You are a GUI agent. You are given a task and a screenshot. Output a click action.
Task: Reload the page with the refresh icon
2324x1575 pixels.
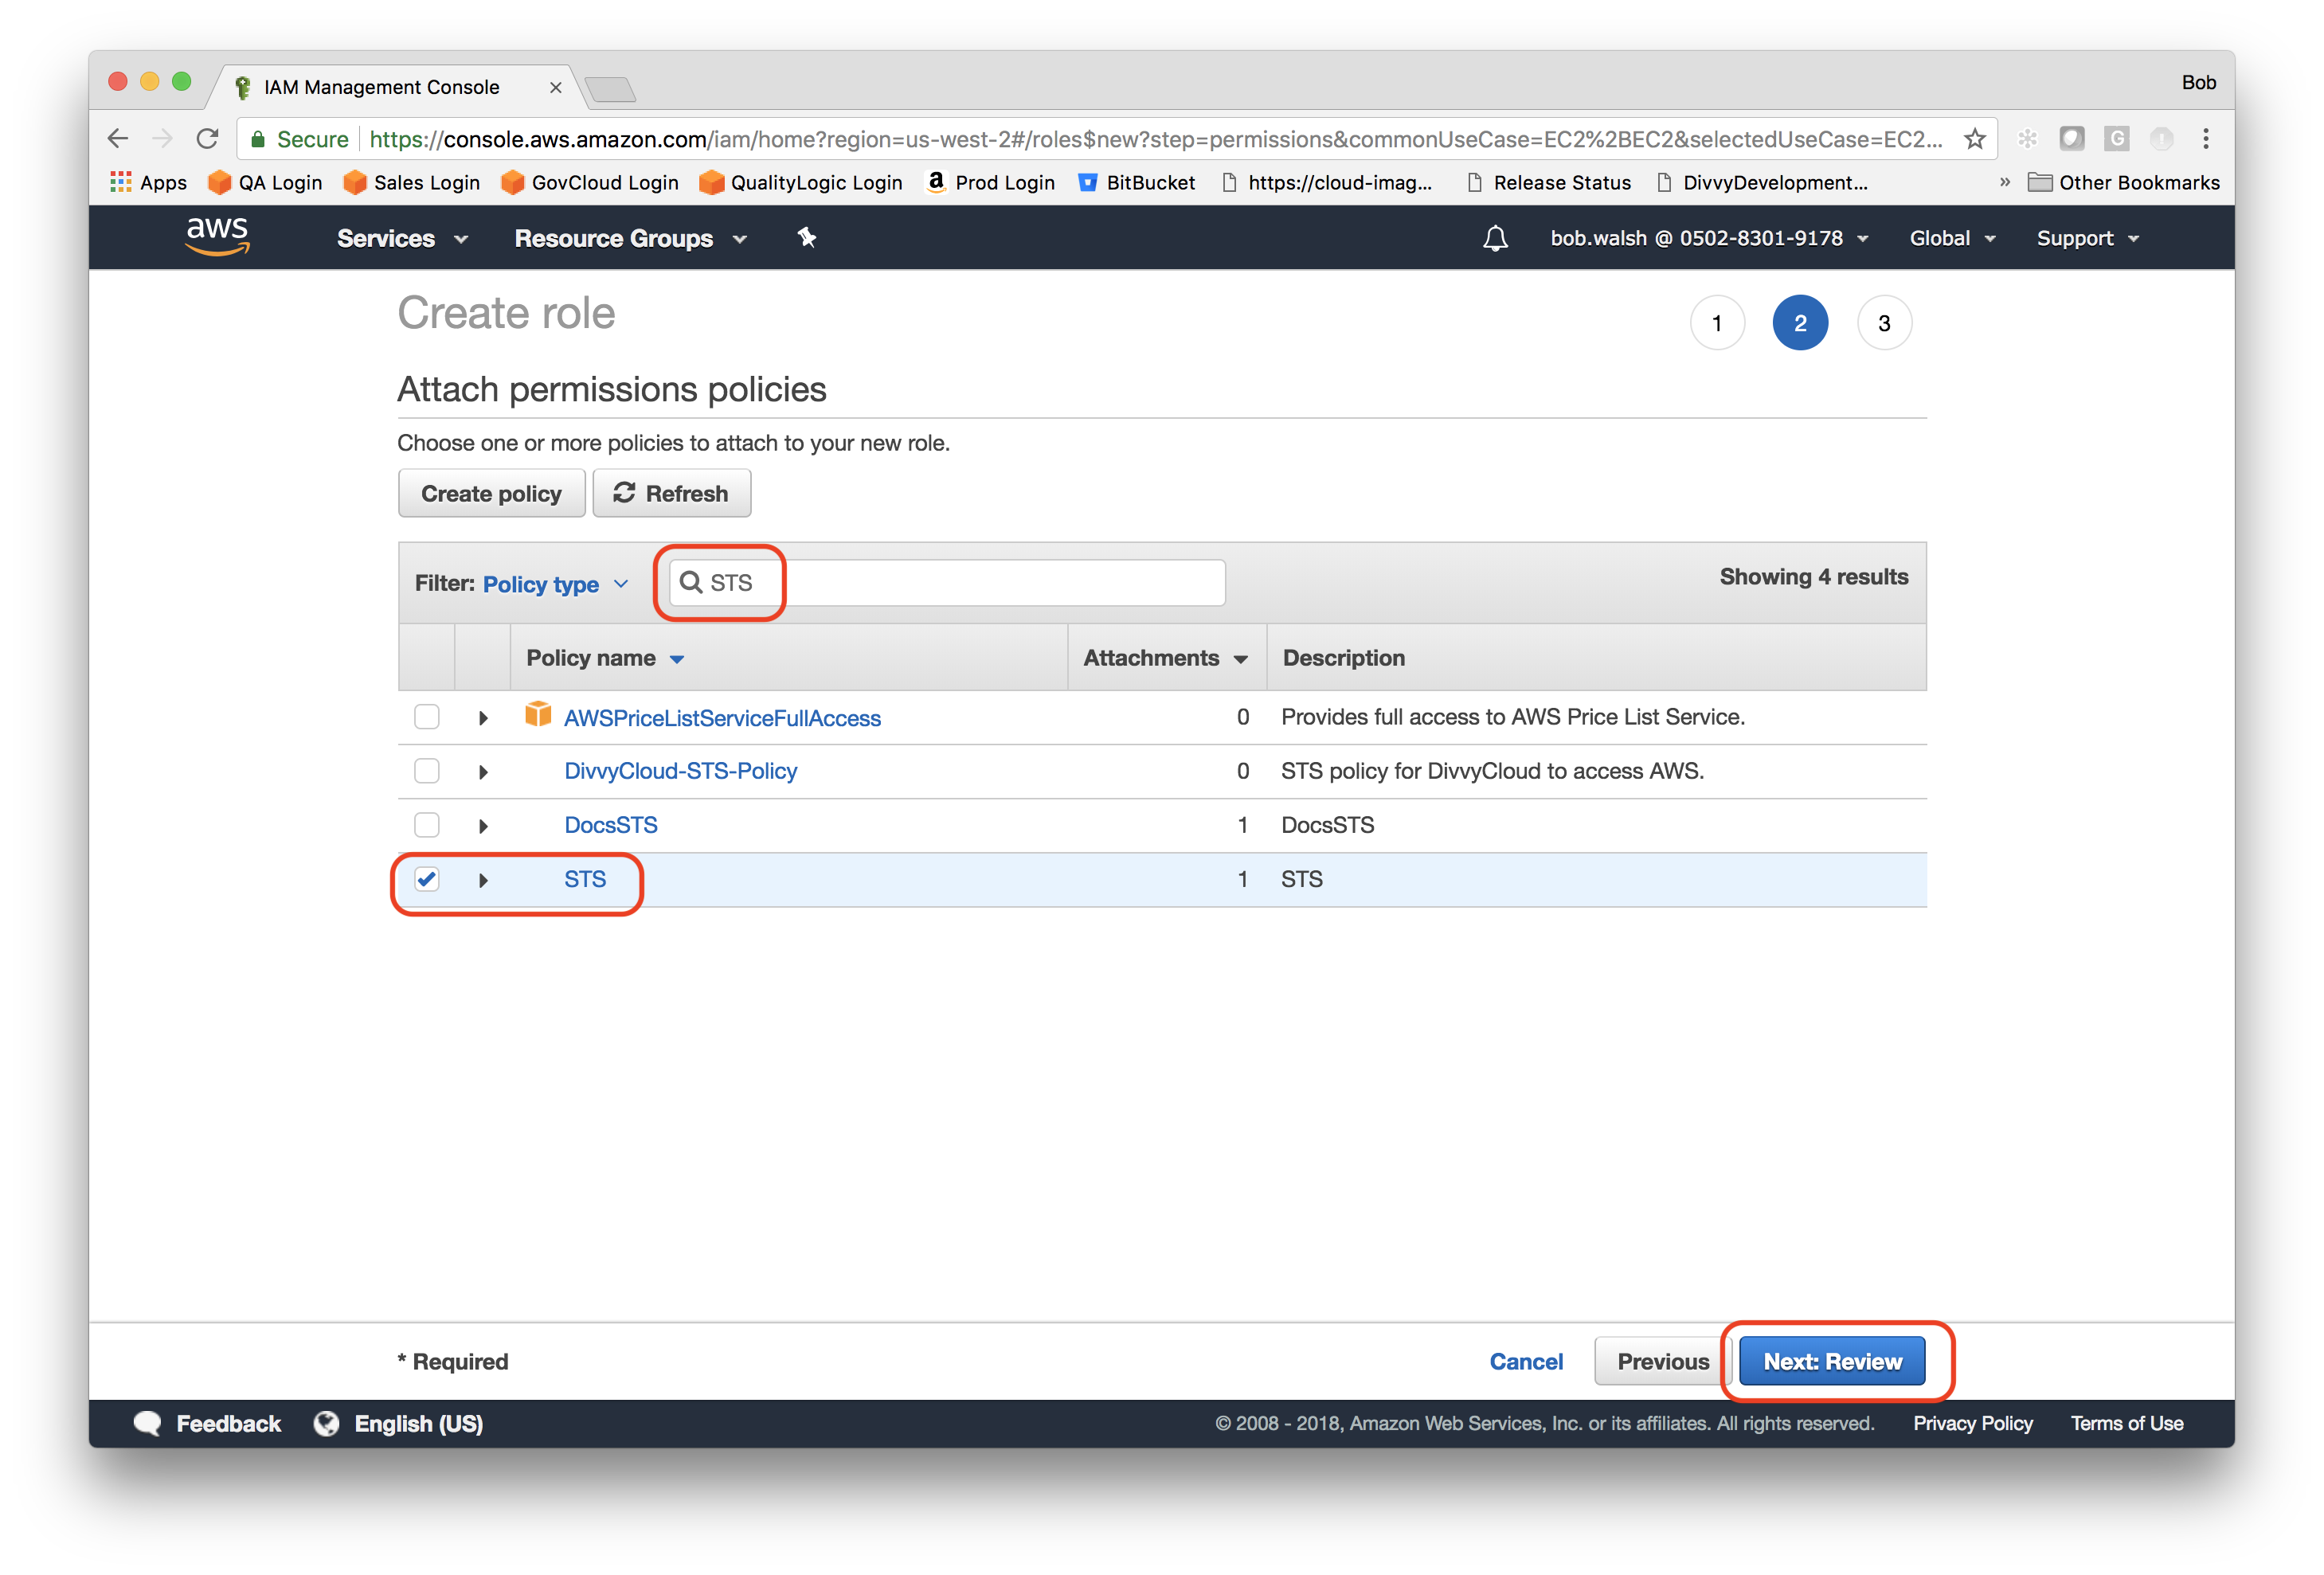tap(207, 138)
